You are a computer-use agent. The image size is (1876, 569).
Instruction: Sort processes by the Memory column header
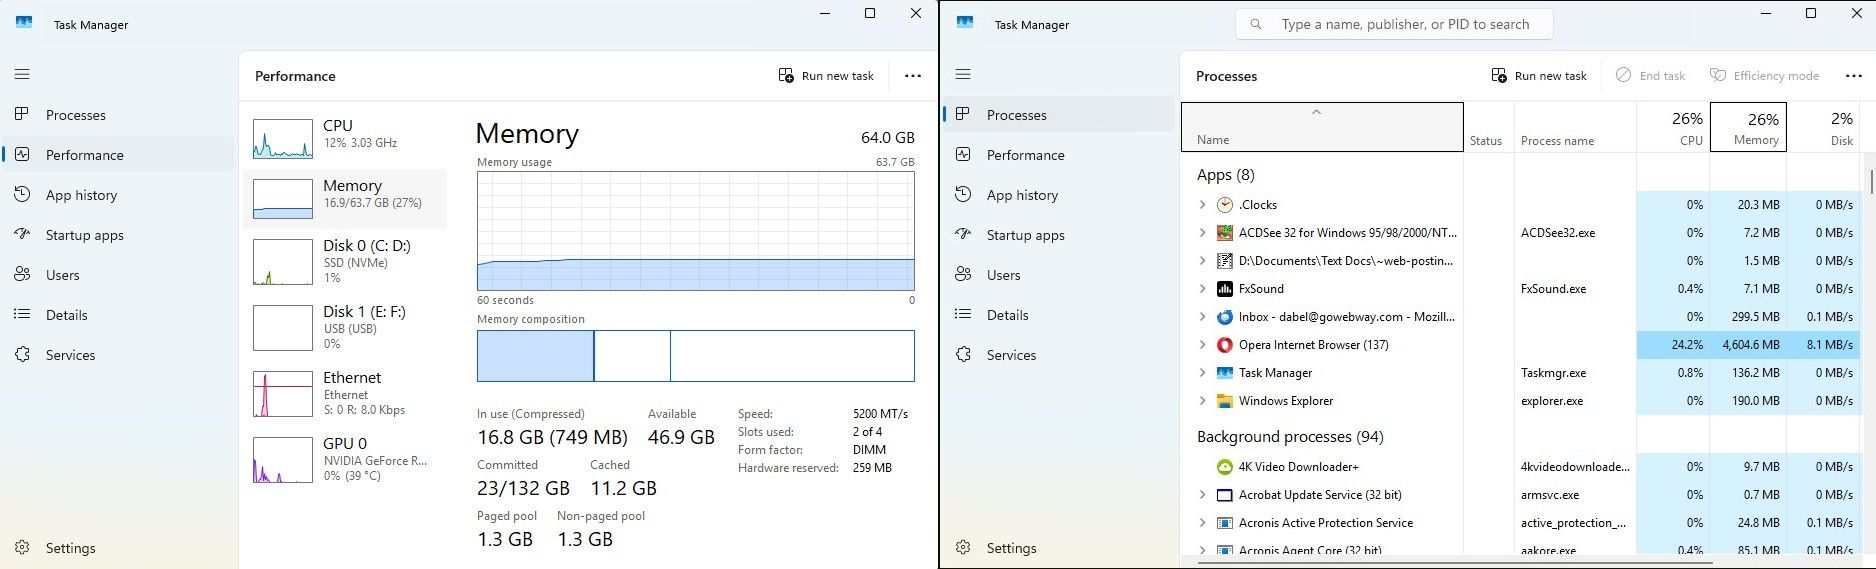coord(1747,127)
